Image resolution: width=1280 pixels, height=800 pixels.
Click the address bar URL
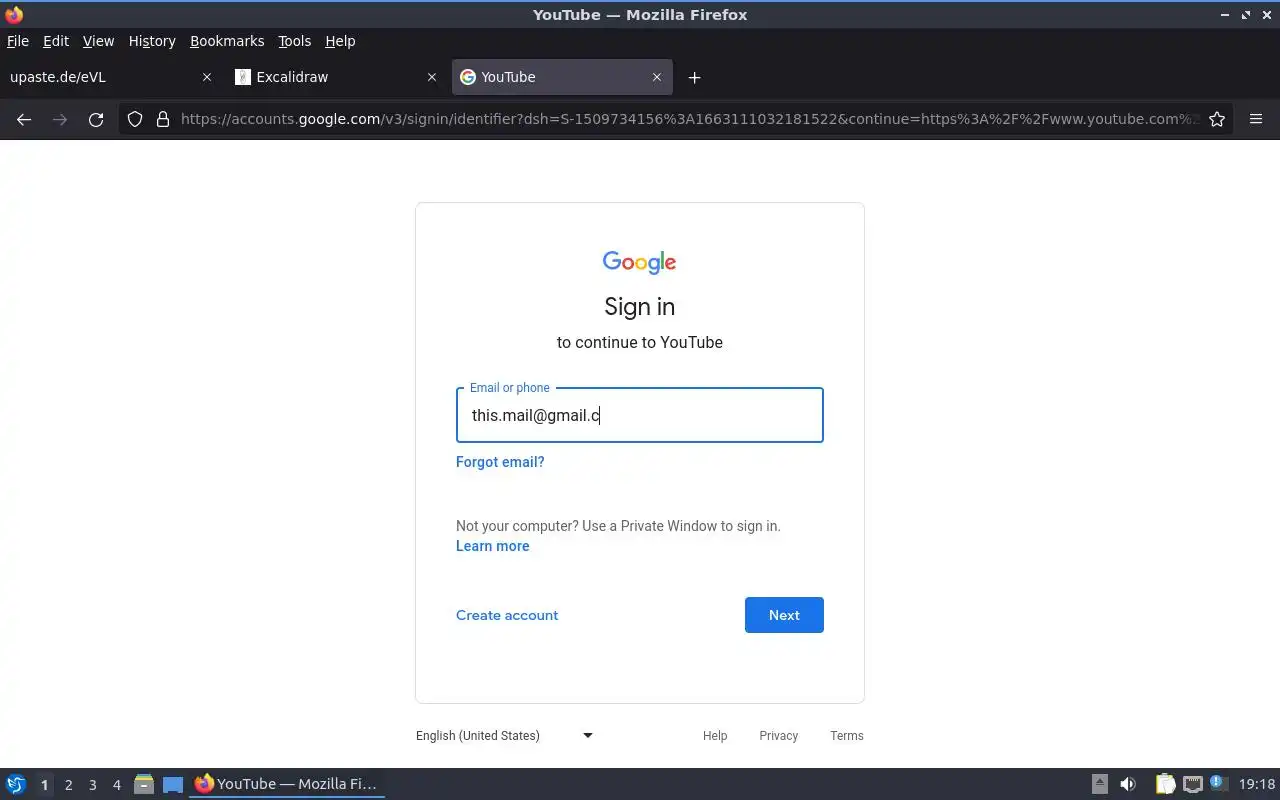[x=690, y=119]
